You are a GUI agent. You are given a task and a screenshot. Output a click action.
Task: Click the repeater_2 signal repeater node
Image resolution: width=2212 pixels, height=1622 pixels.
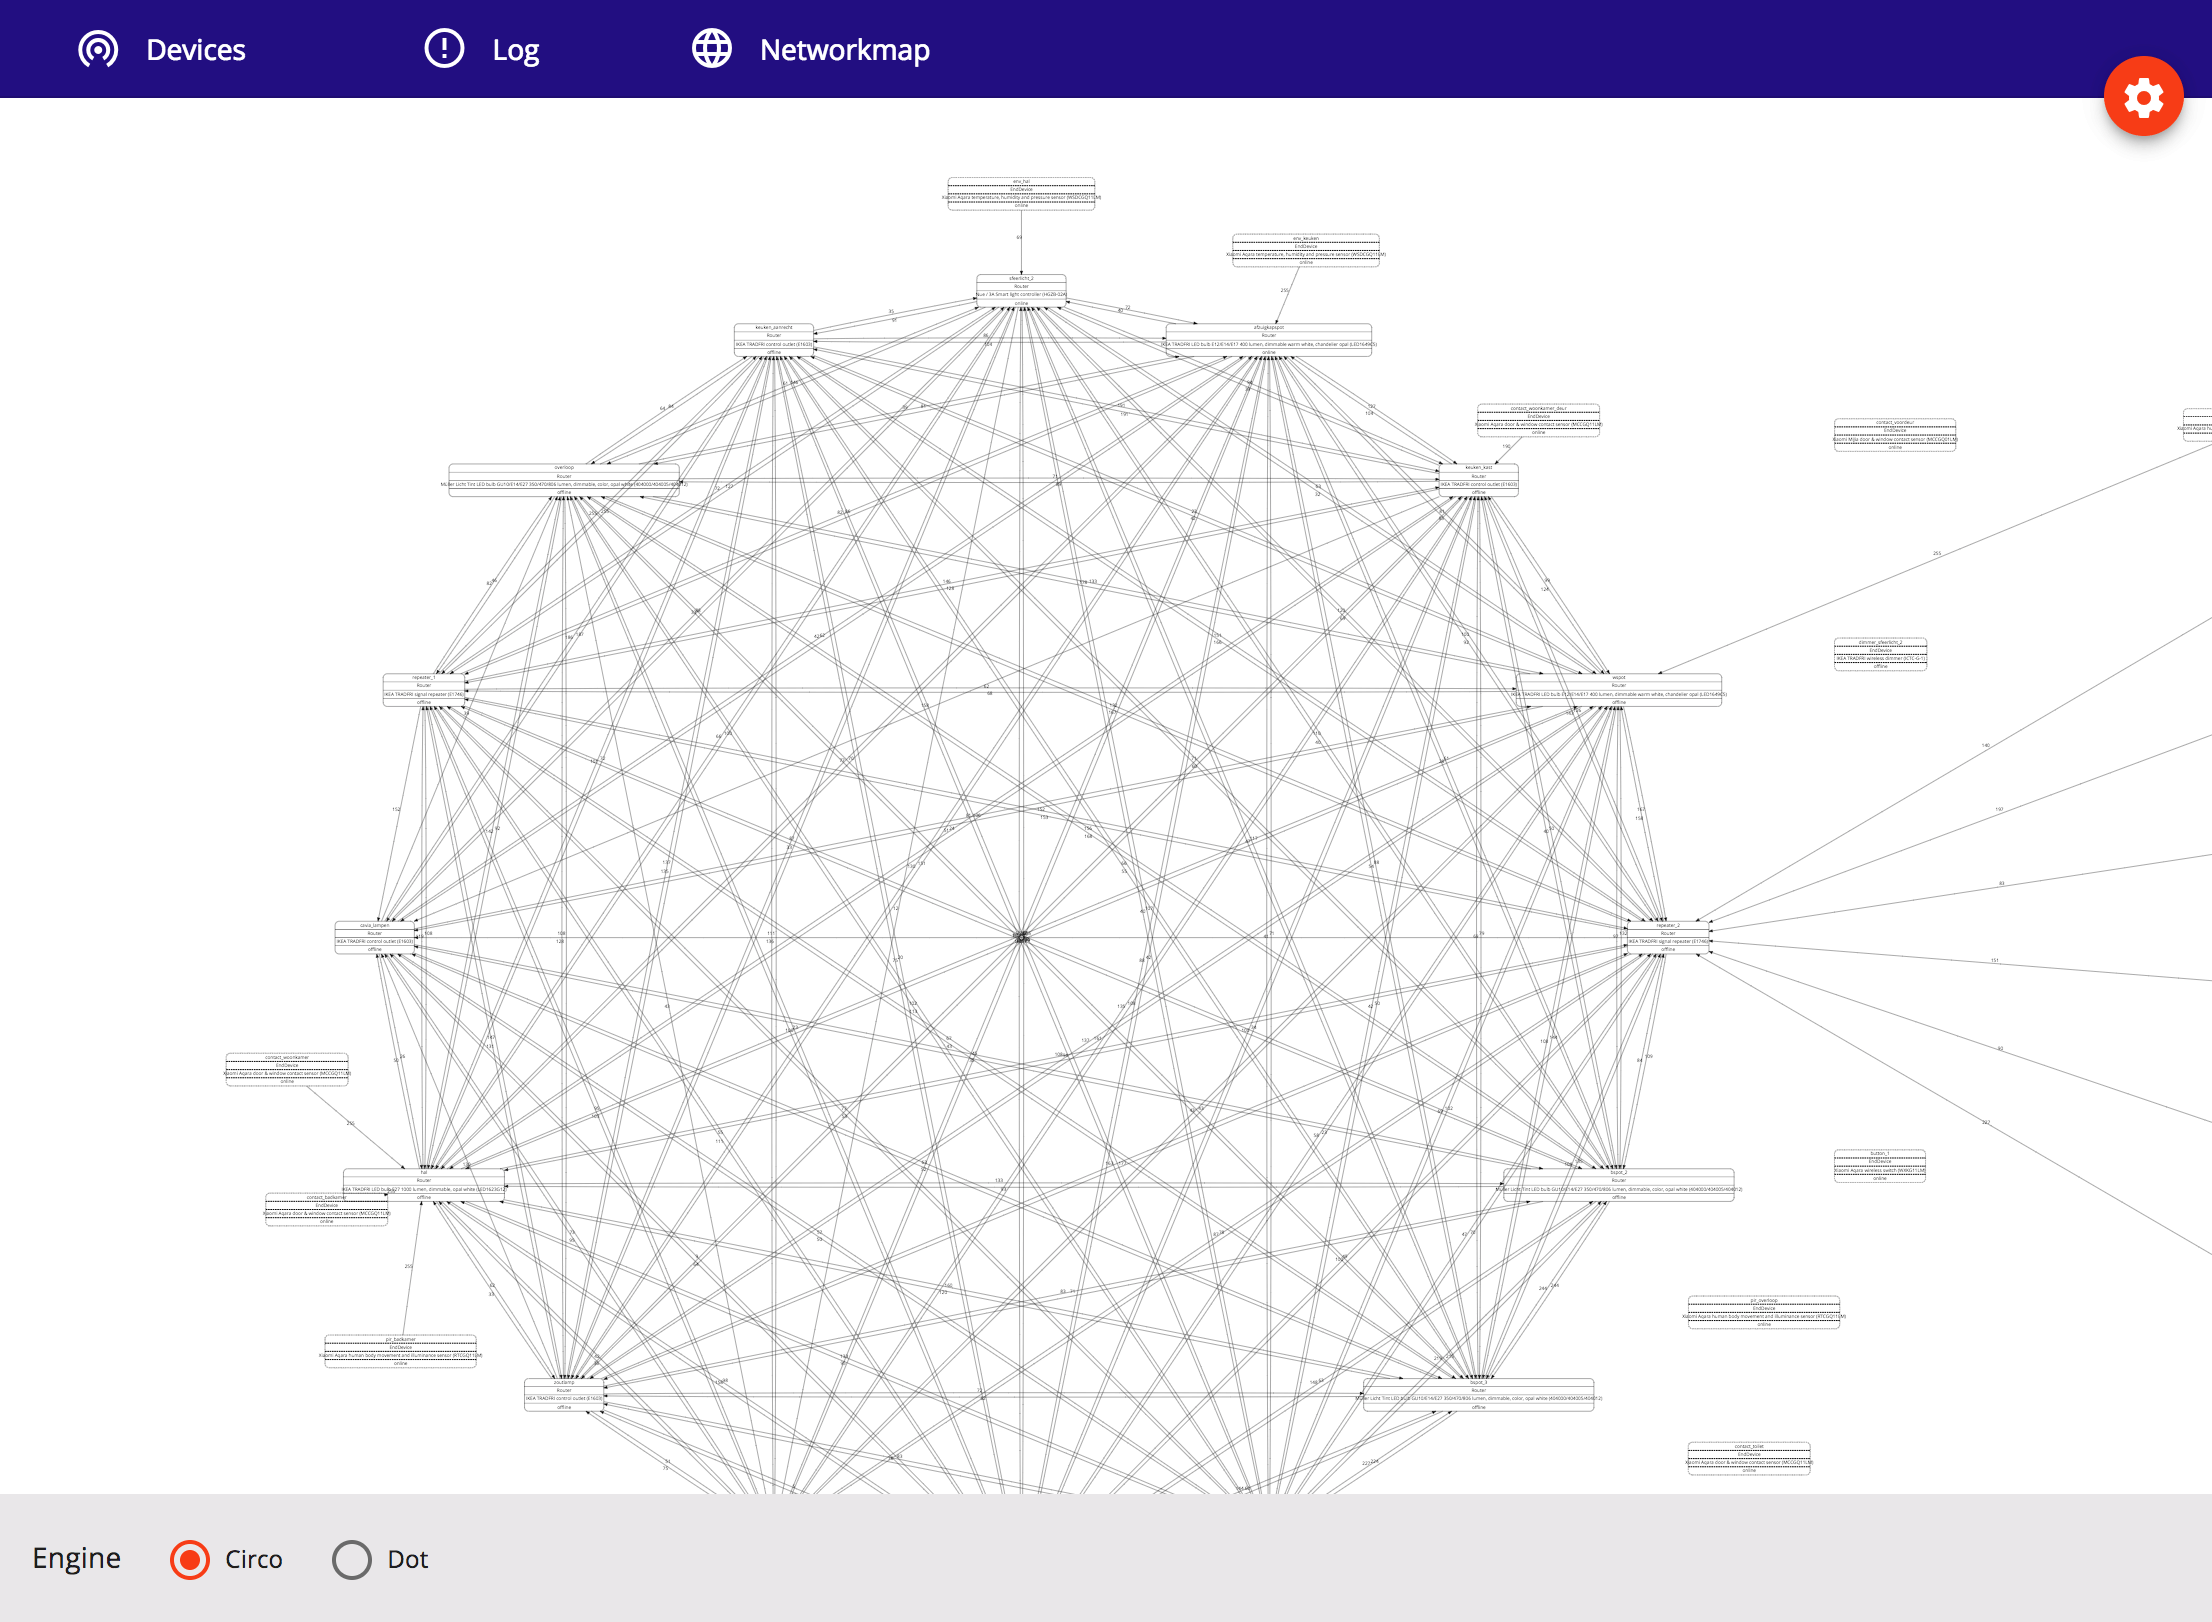[x=1667, y=937]
